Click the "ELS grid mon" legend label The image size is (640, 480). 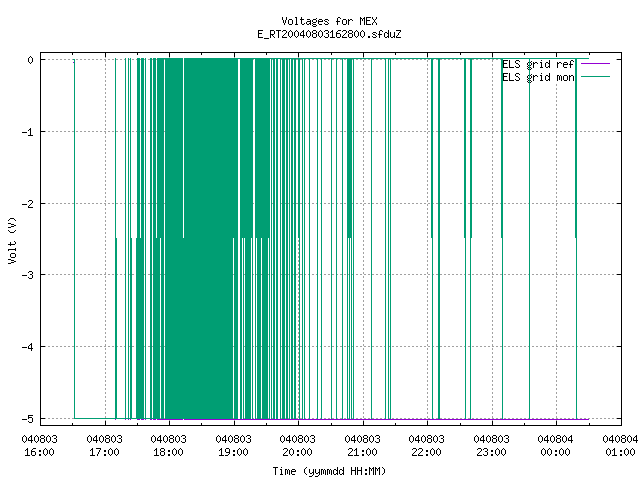coord(538,77)
